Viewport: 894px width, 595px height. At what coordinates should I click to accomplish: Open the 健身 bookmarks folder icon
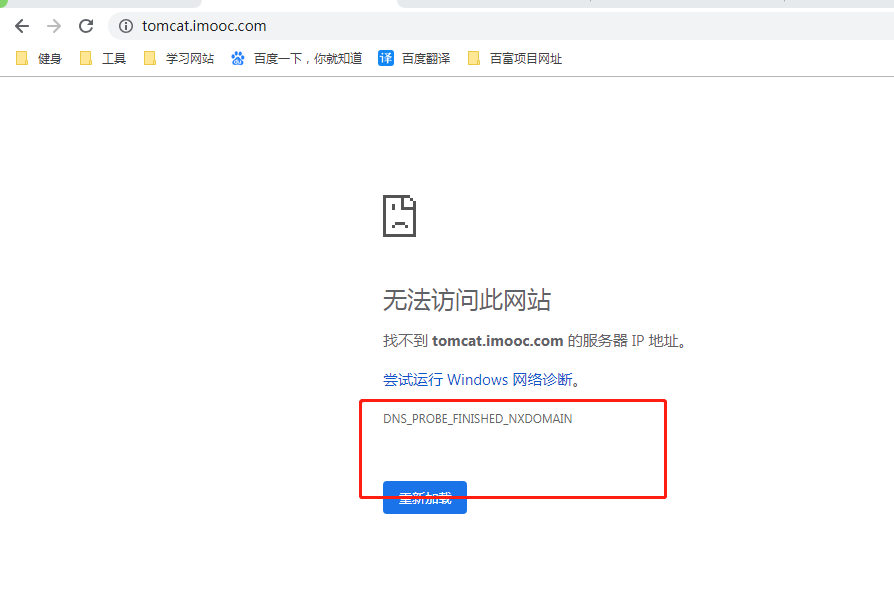22,57
